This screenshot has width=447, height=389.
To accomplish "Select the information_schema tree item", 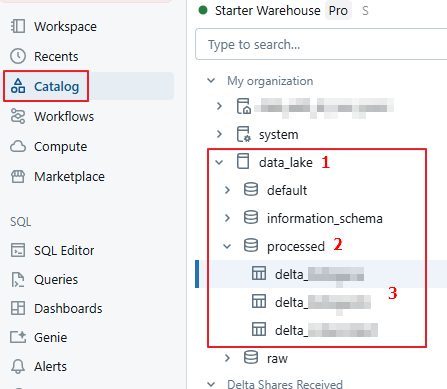I will [x=324, y=218].
